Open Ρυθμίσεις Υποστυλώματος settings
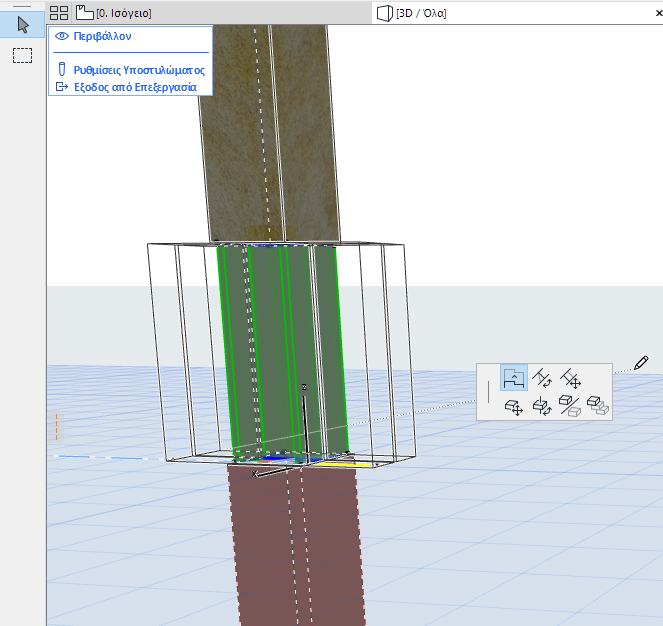Image resolution: width=663 pixels, height=626 pixels. coord(138,70)
